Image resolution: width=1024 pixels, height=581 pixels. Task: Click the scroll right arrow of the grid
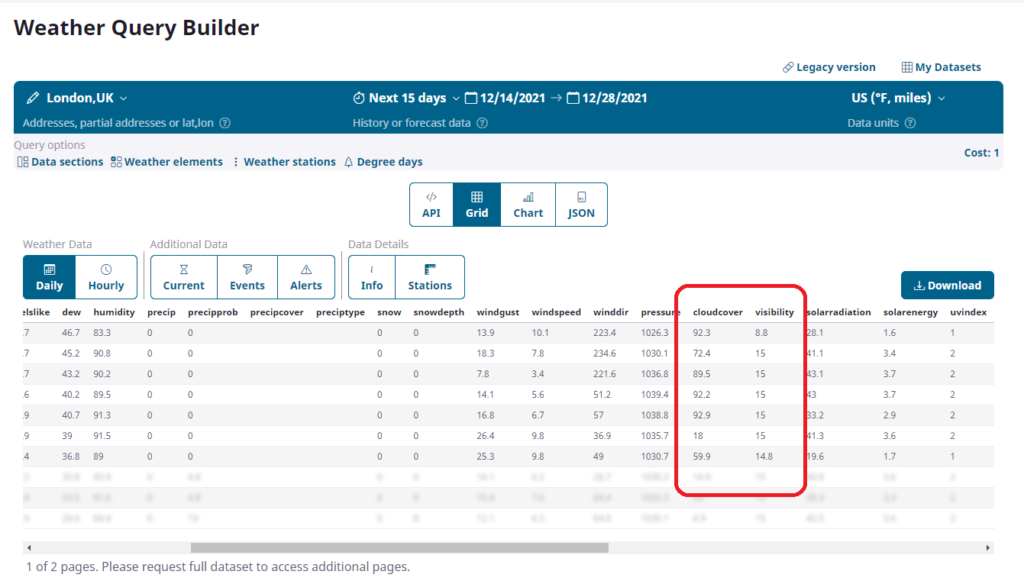tap(987, 548)
